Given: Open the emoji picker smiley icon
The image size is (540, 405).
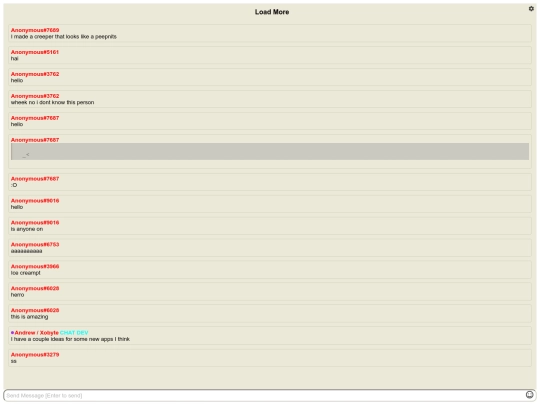Looking at the screenshot, I should click(x=529, y=395).
